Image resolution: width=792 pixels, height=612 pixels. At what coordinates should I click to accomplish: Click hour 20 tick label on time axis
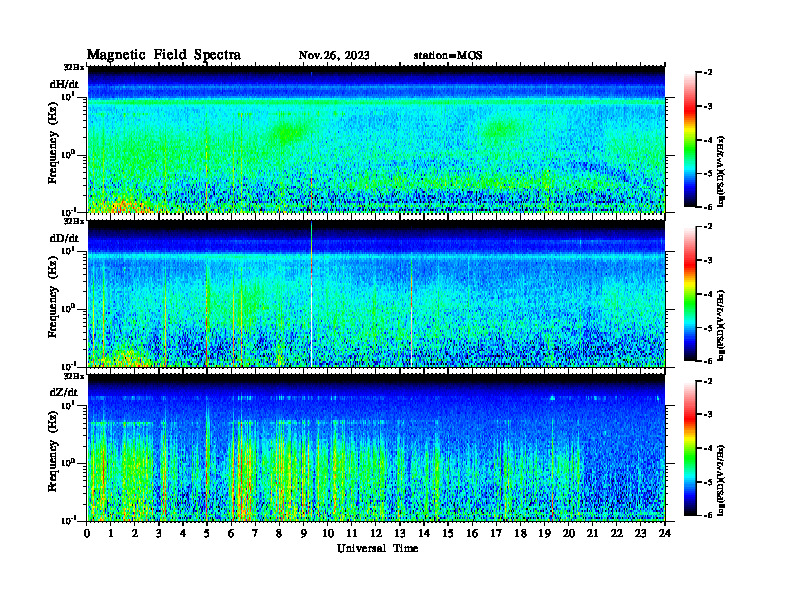click(x=568, y=534)
